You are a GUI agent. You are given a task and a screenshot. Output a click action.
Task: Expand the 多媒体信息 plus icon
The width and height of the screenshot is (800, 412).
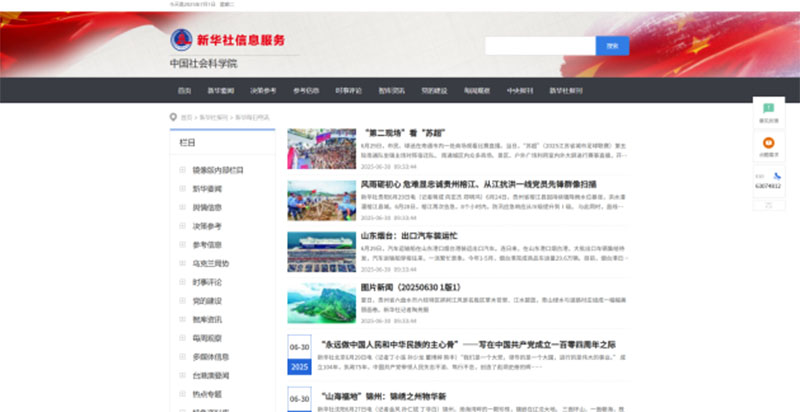click(183, 356)
